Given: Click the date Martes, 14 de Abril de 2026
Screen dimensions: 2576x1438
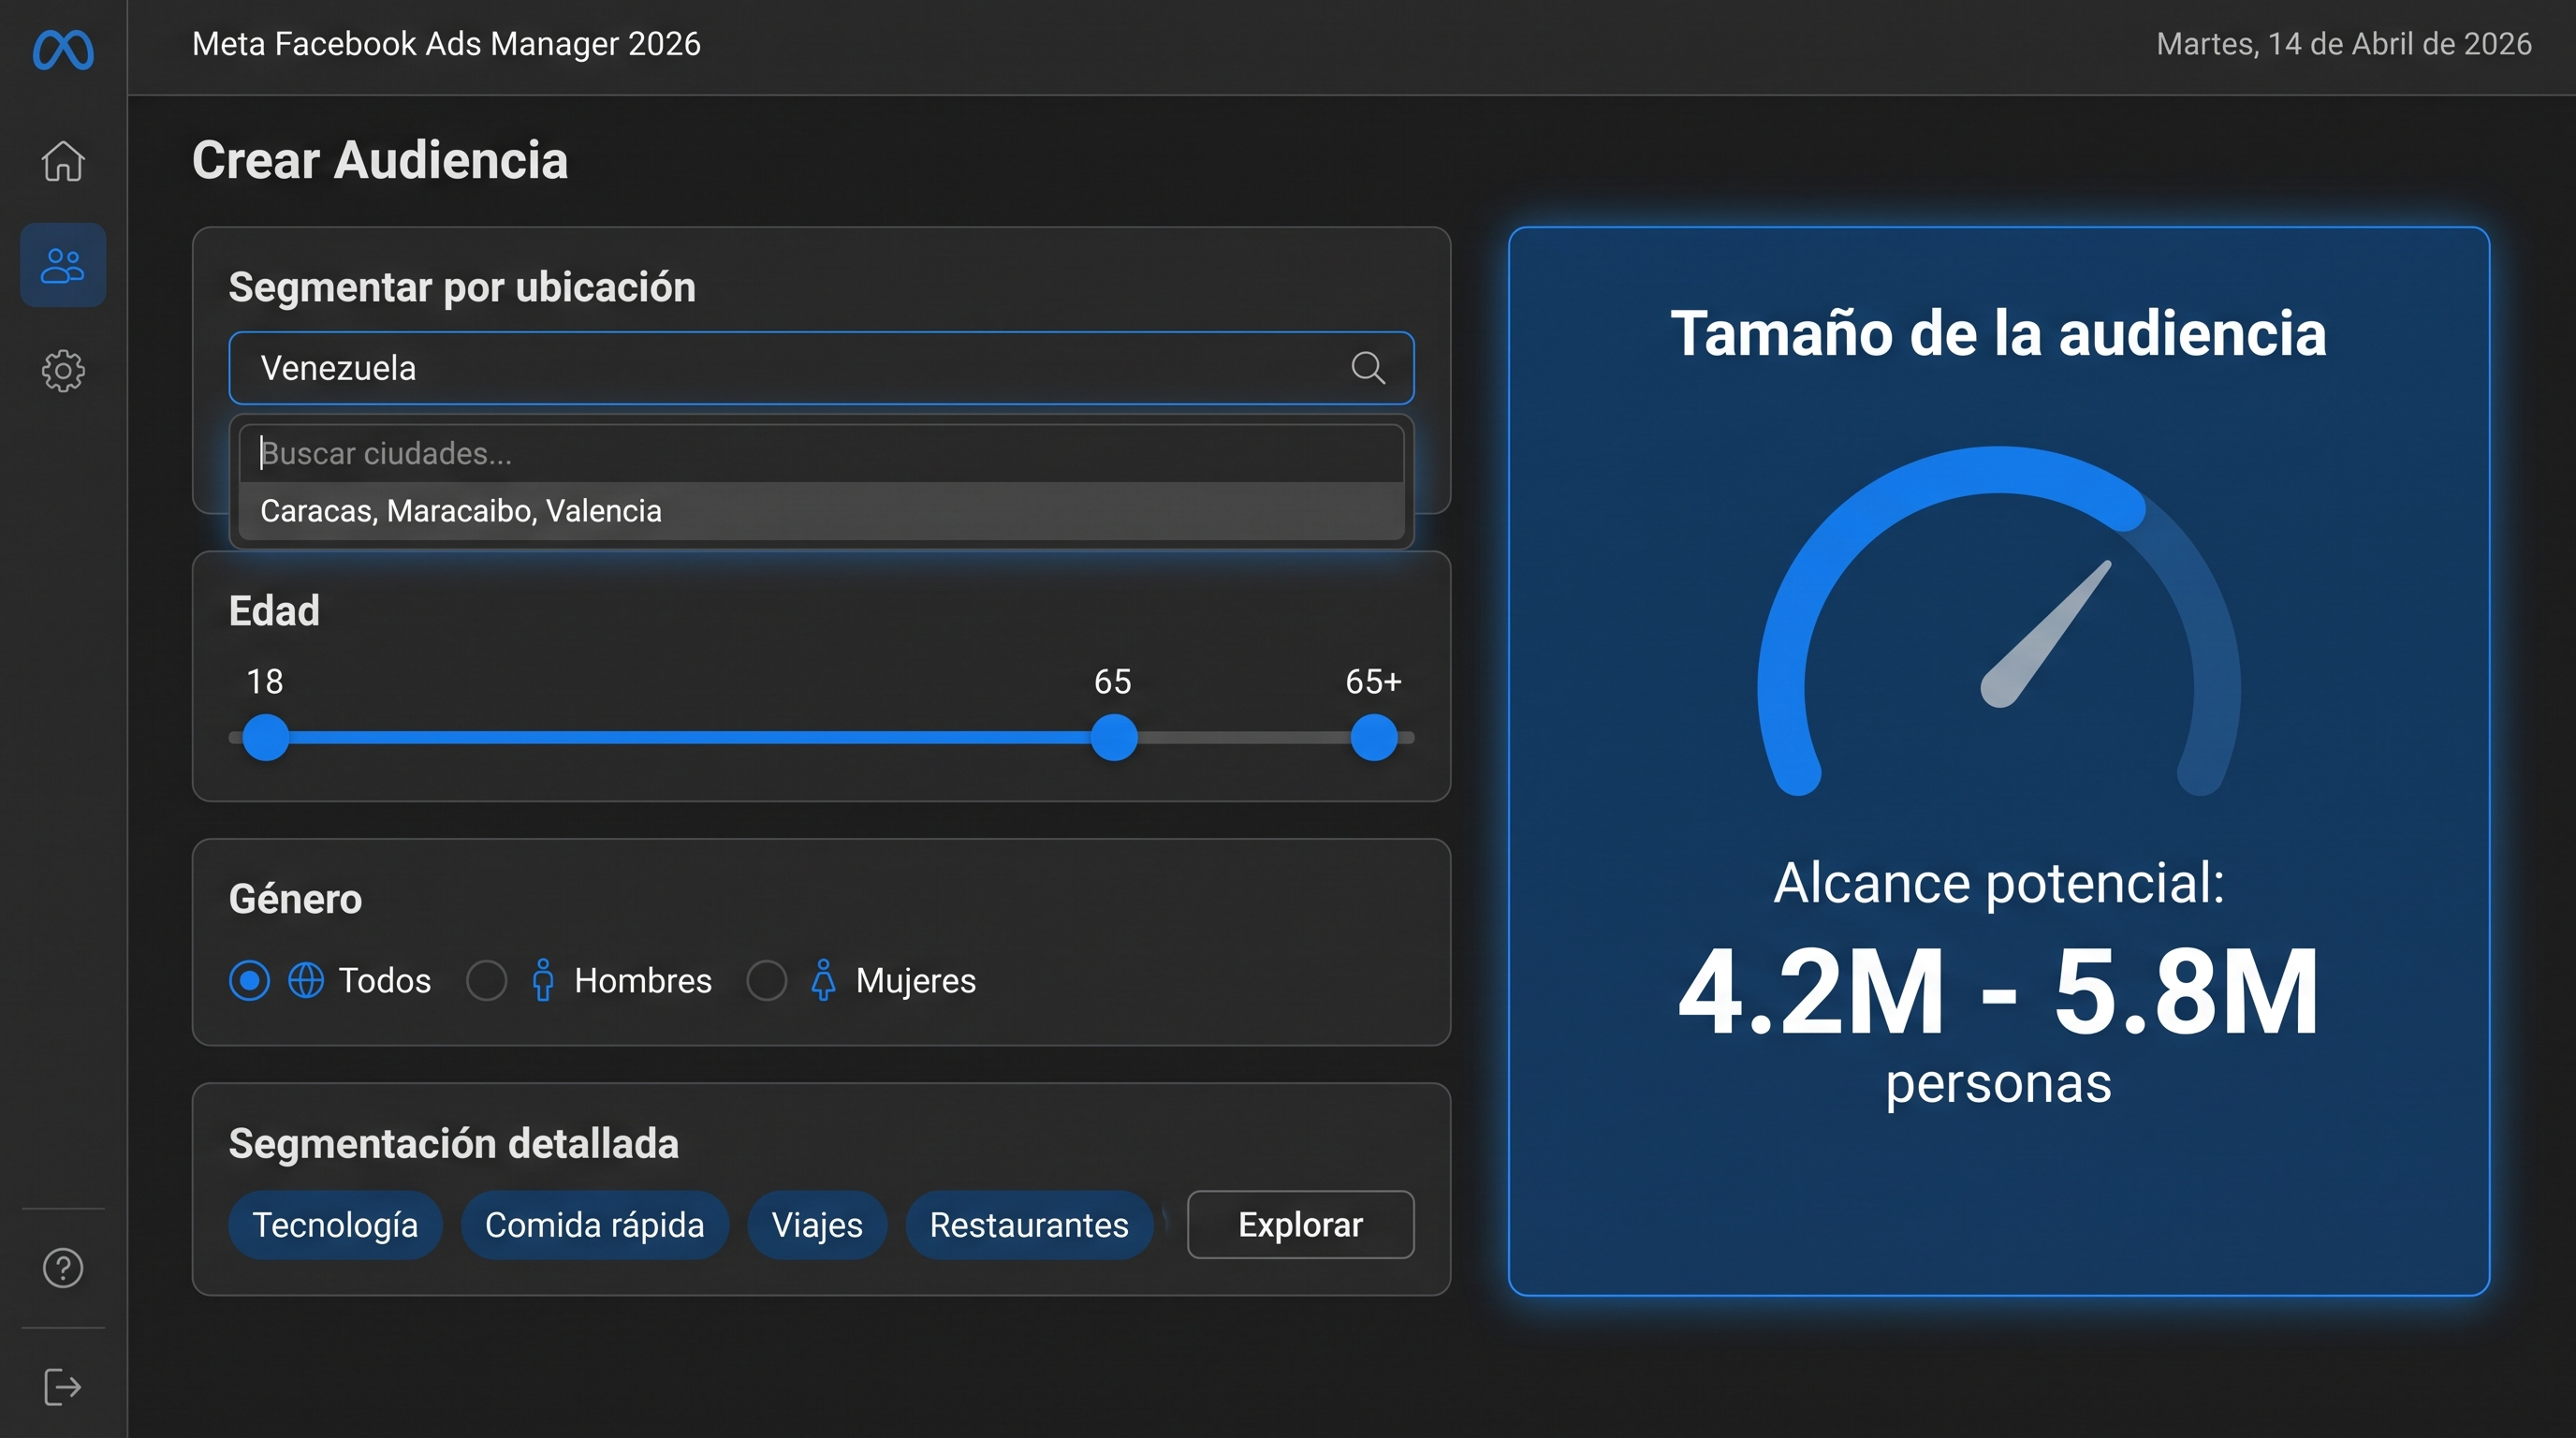Looking at the screenshot, I should coord(2344,44).
